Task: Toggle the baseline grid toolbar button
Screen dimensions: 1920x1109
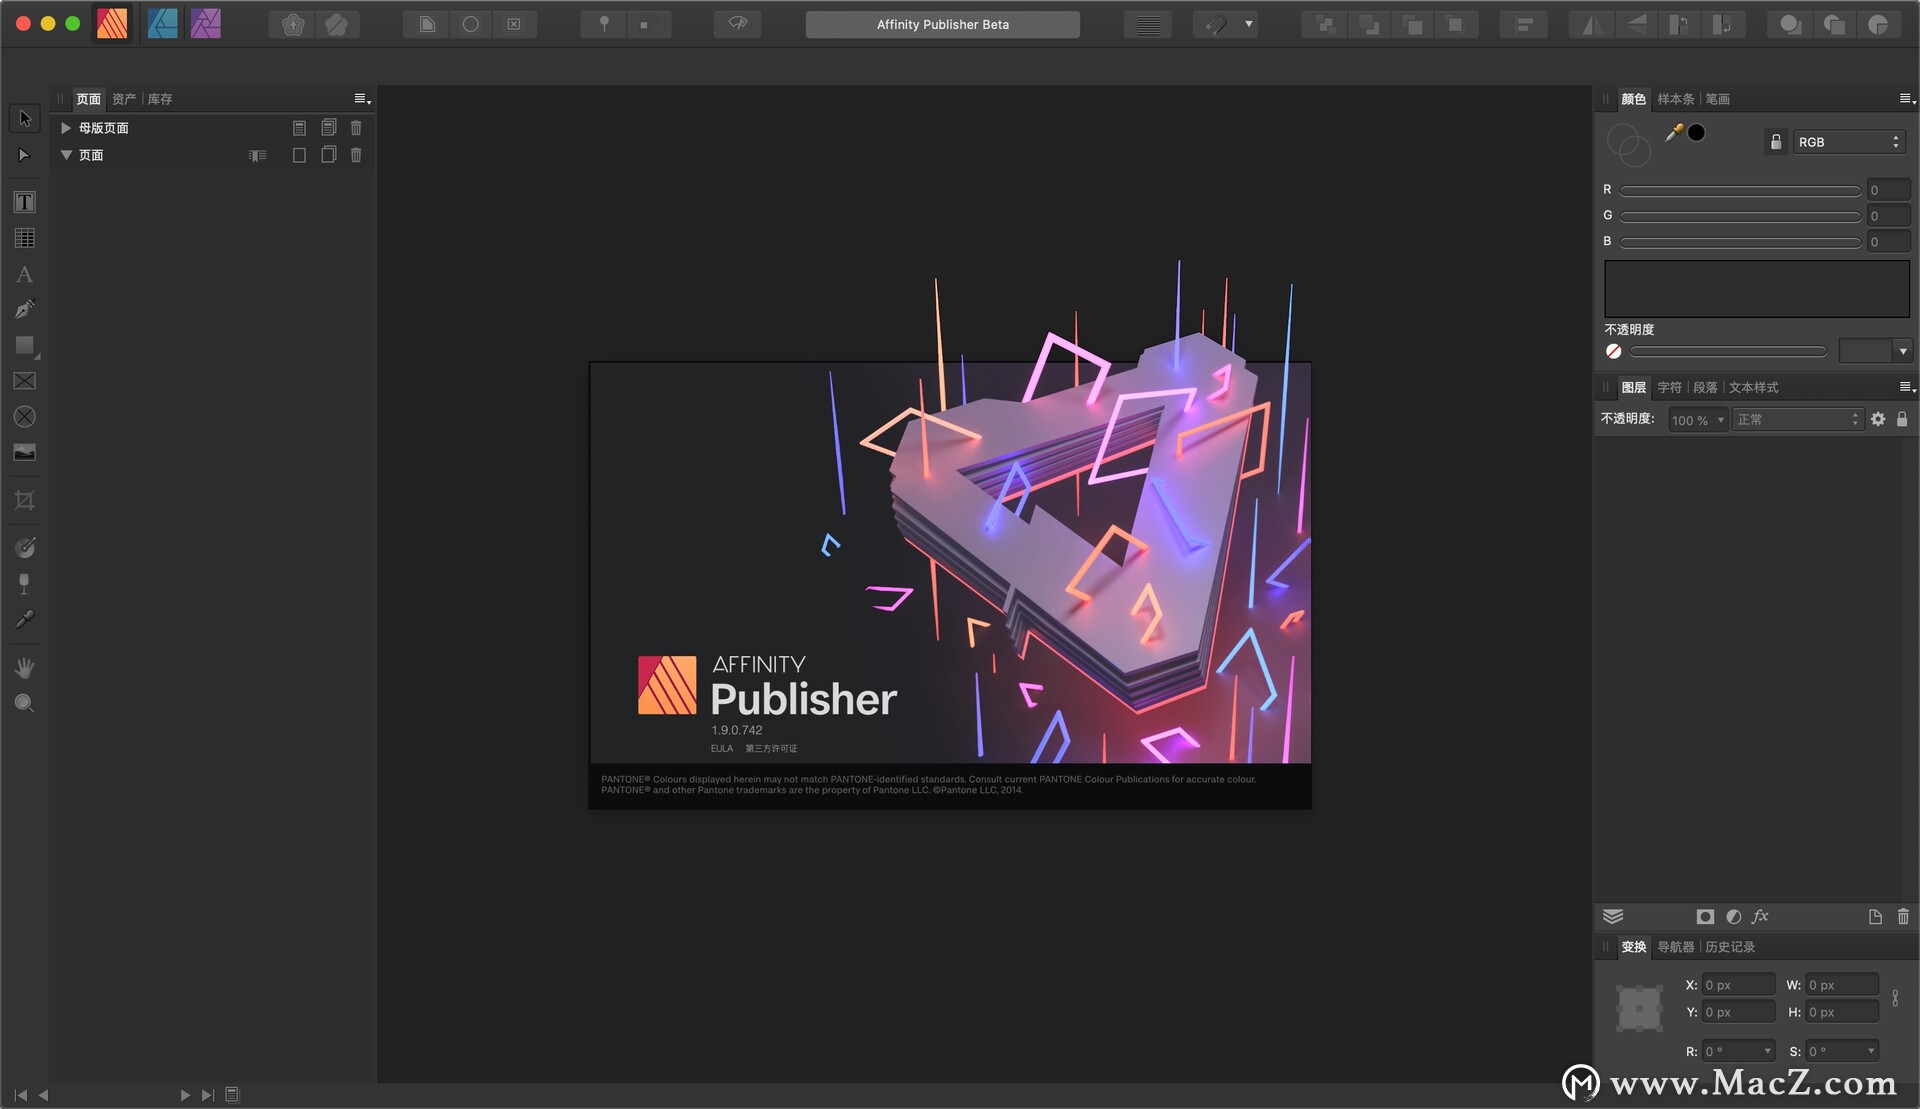Action: (x=1148, y=24)
